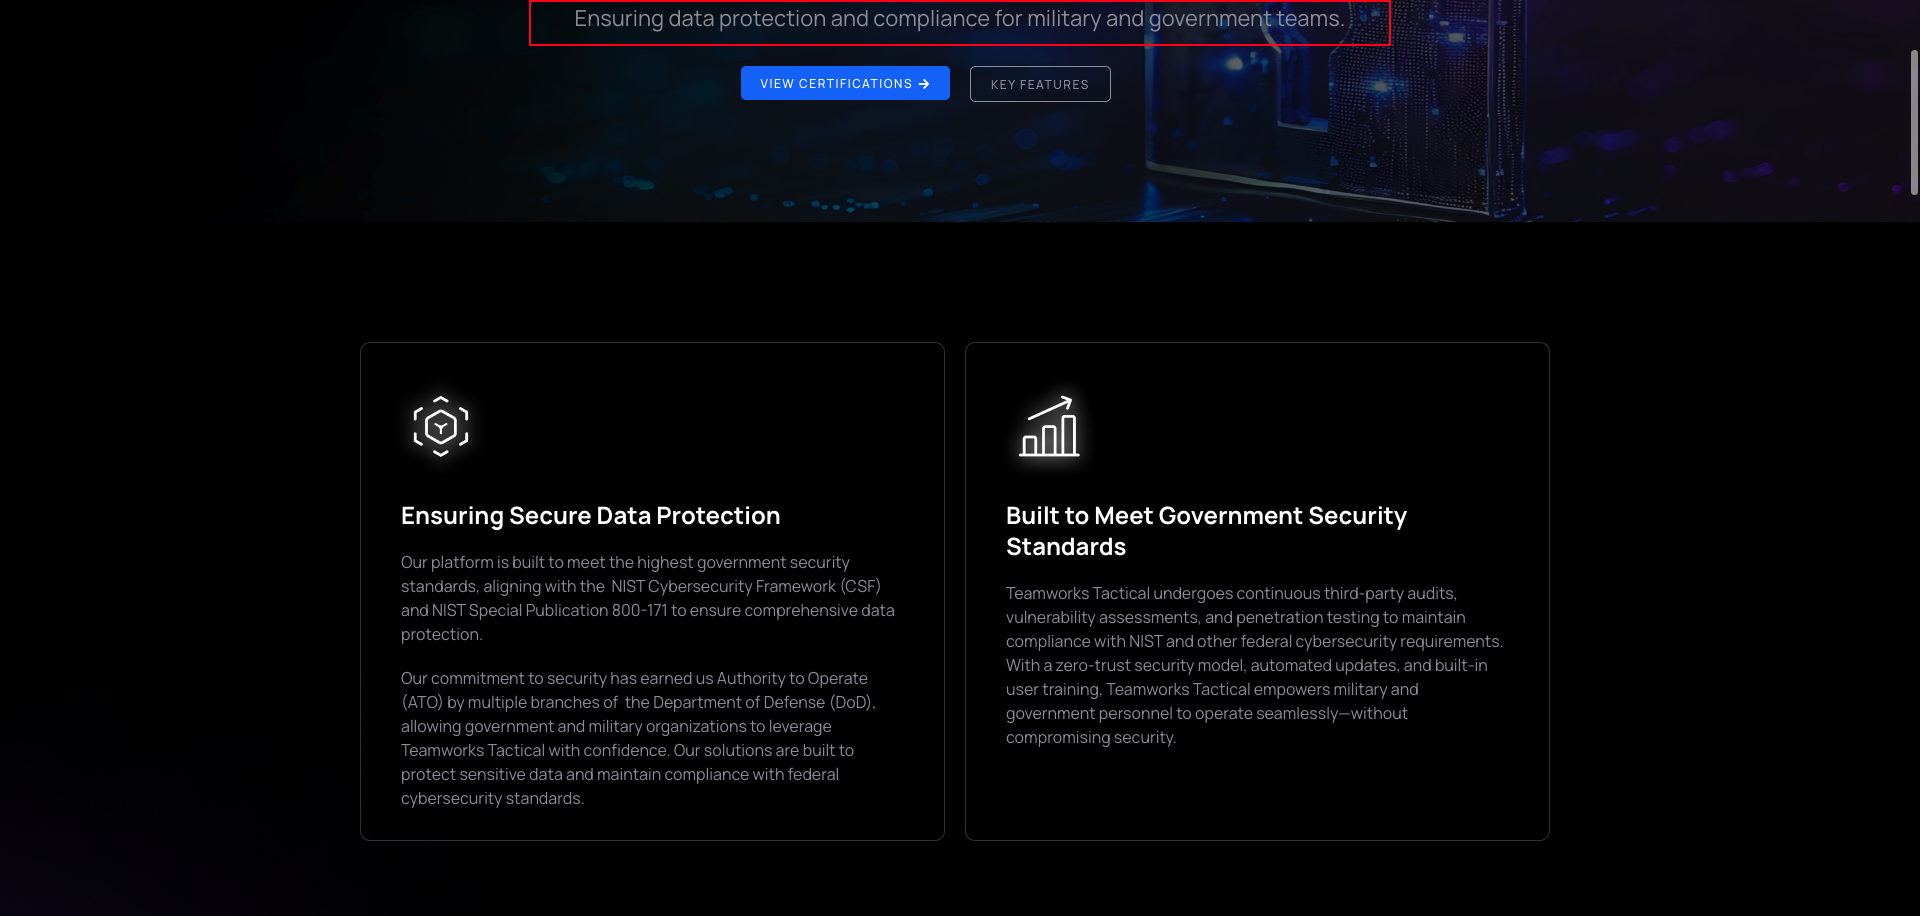
Task: Click the "NIST Cybersecurity Framework (CSF)" text
Action: pos(745,587)
